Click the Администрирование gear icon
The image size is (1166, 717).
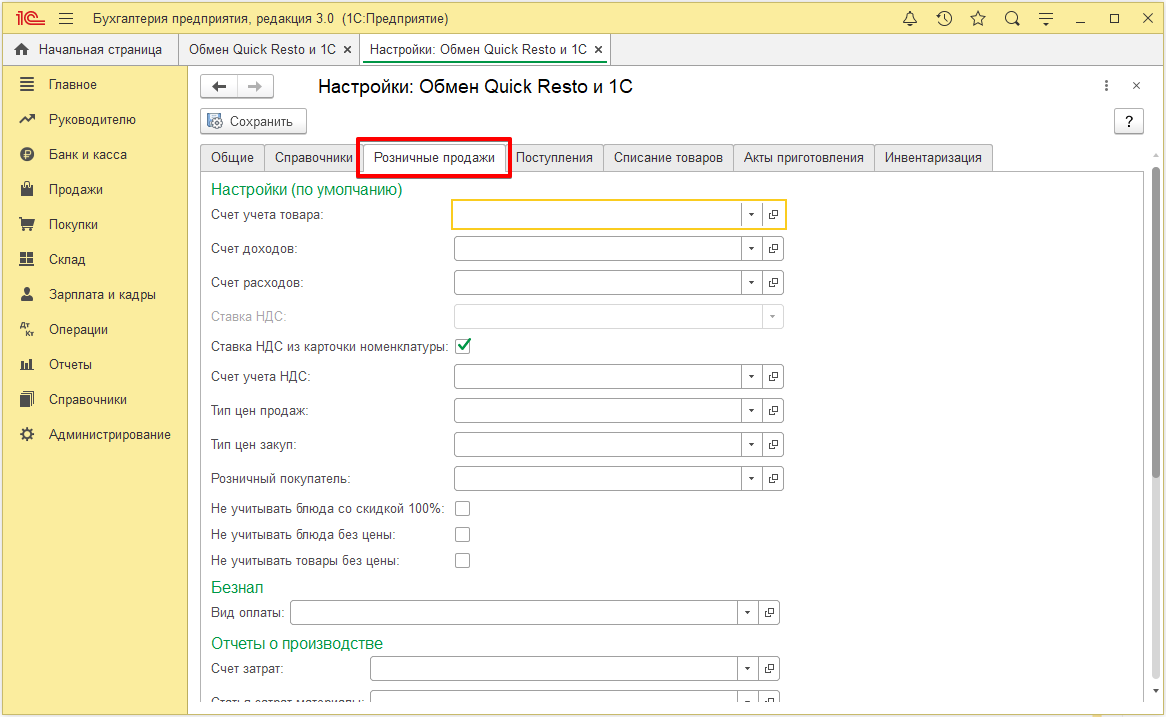tap(27, 434)
